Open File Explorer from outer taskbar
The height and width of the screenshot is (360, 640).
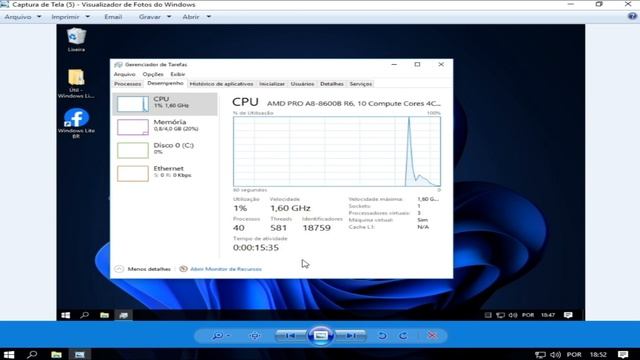[56, 354]
